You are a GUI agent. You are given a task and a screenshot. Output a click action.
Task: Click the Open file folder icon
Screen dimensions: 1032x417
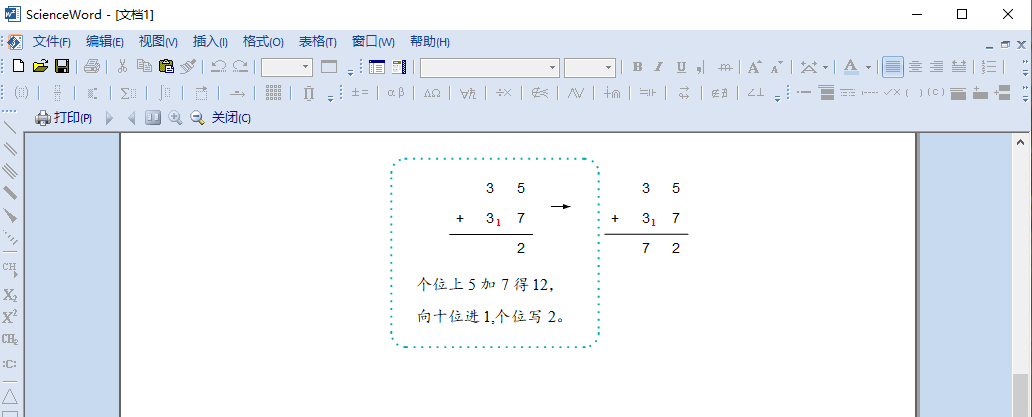(x=41, y=66)
